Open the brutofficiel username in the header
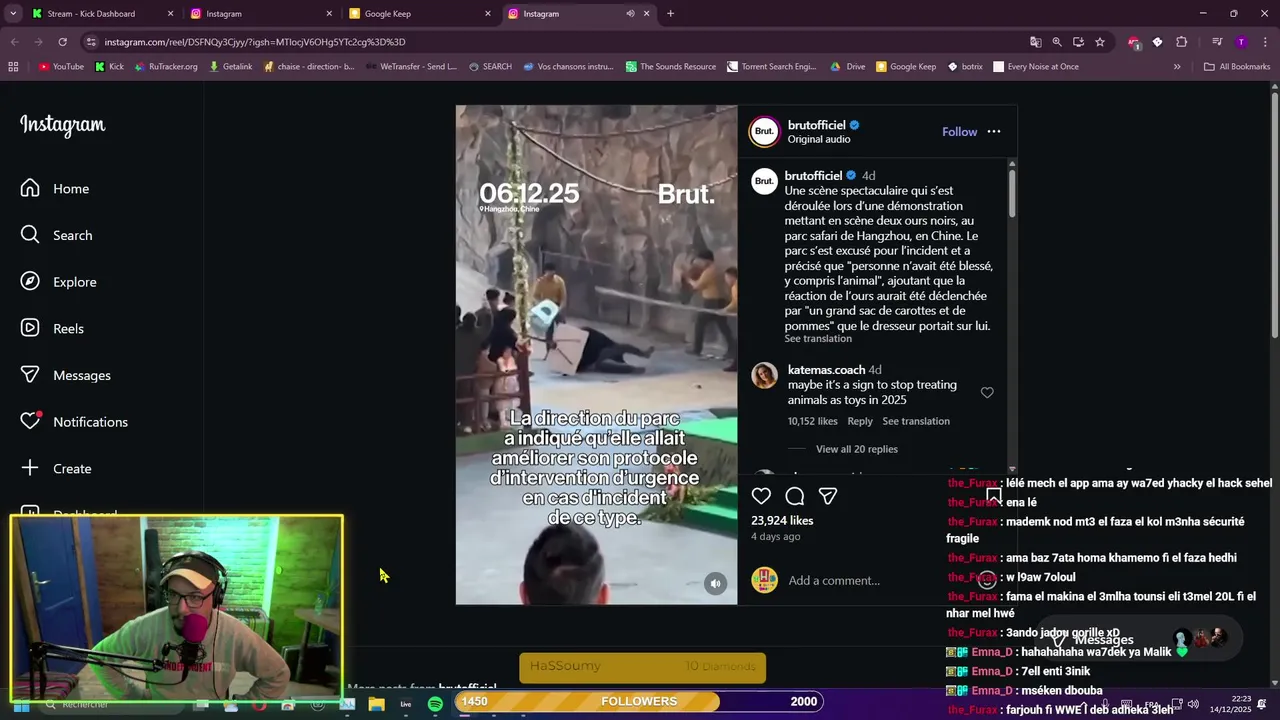The image size is (1280, 720). (816, 125)
